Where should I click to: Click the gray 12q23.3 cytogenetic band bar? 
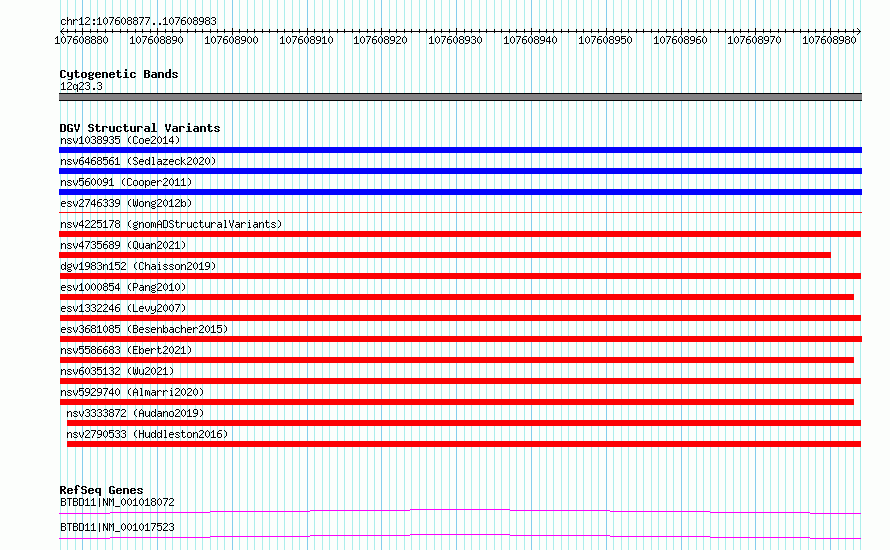(460, 97)
